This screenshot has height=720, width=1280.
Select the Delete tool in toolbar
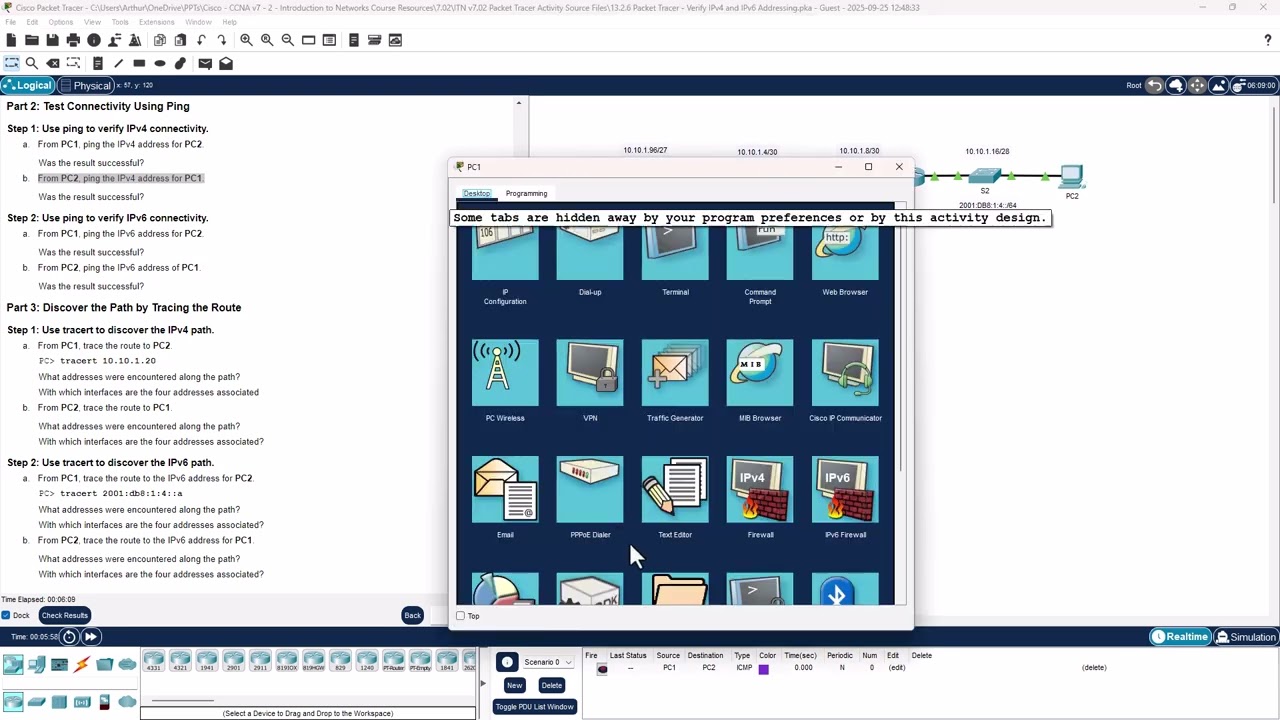[53, 63]
